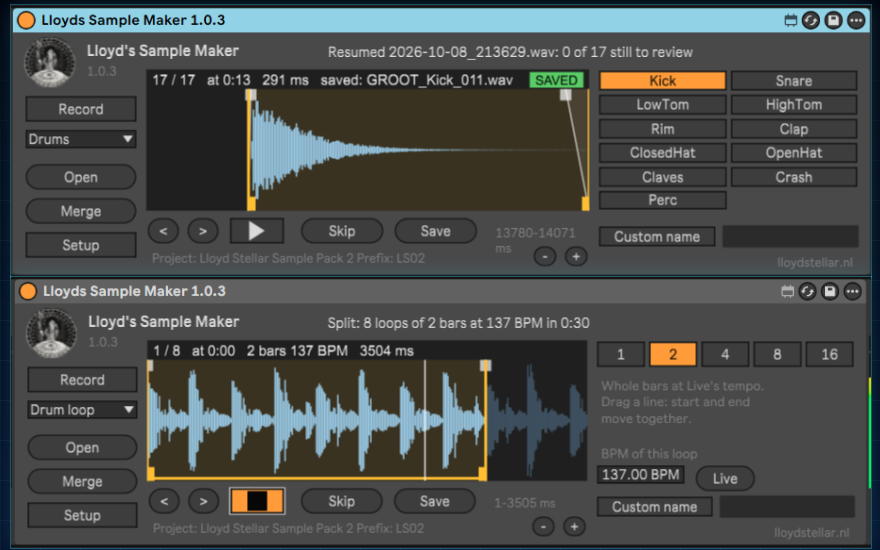
Task: Toggle bottom device's orange activator button
Action: 28,291
